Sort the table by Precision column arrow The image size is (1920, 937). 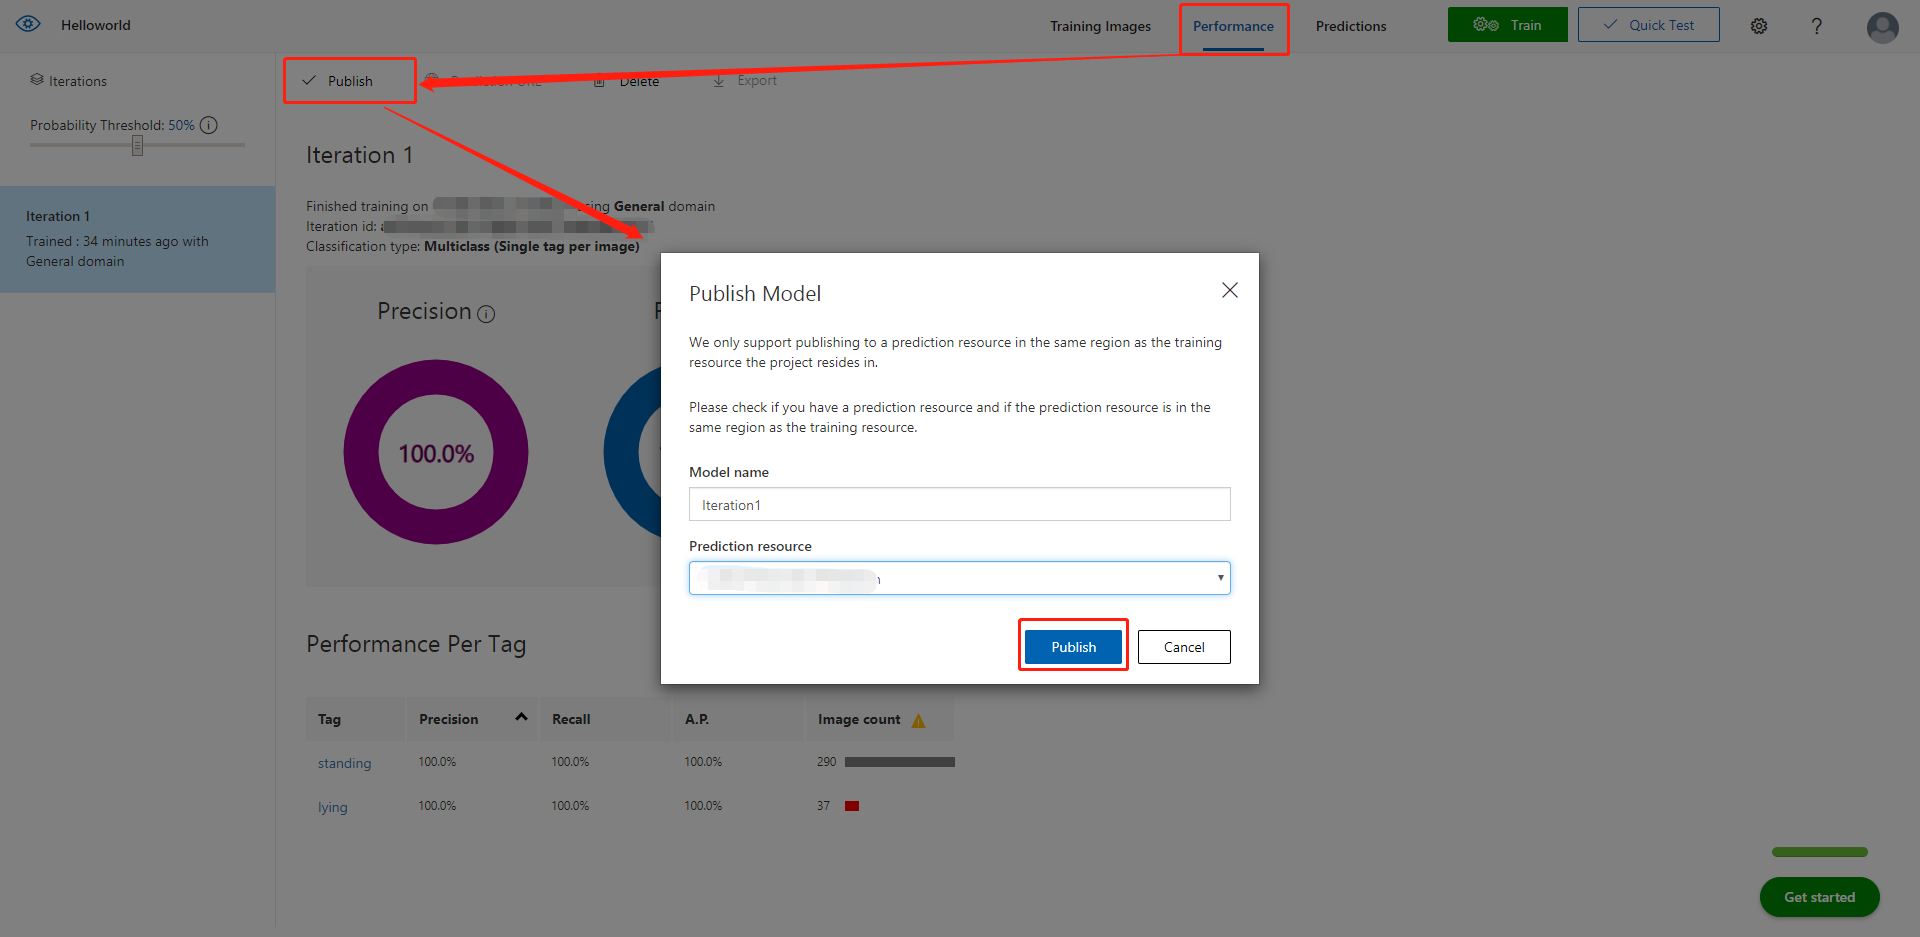(521, 717)
